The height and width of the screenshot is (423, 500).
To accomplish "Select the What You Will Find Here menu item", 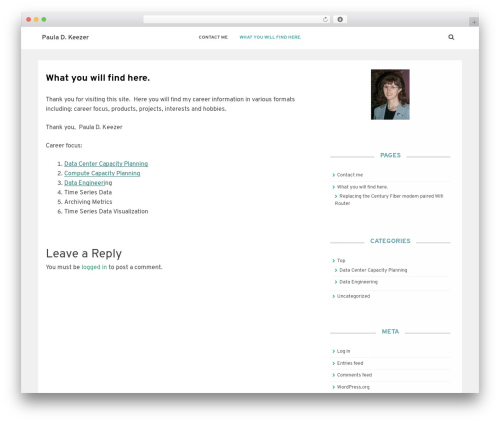I will pyautogui.click(x=270, y=37).
